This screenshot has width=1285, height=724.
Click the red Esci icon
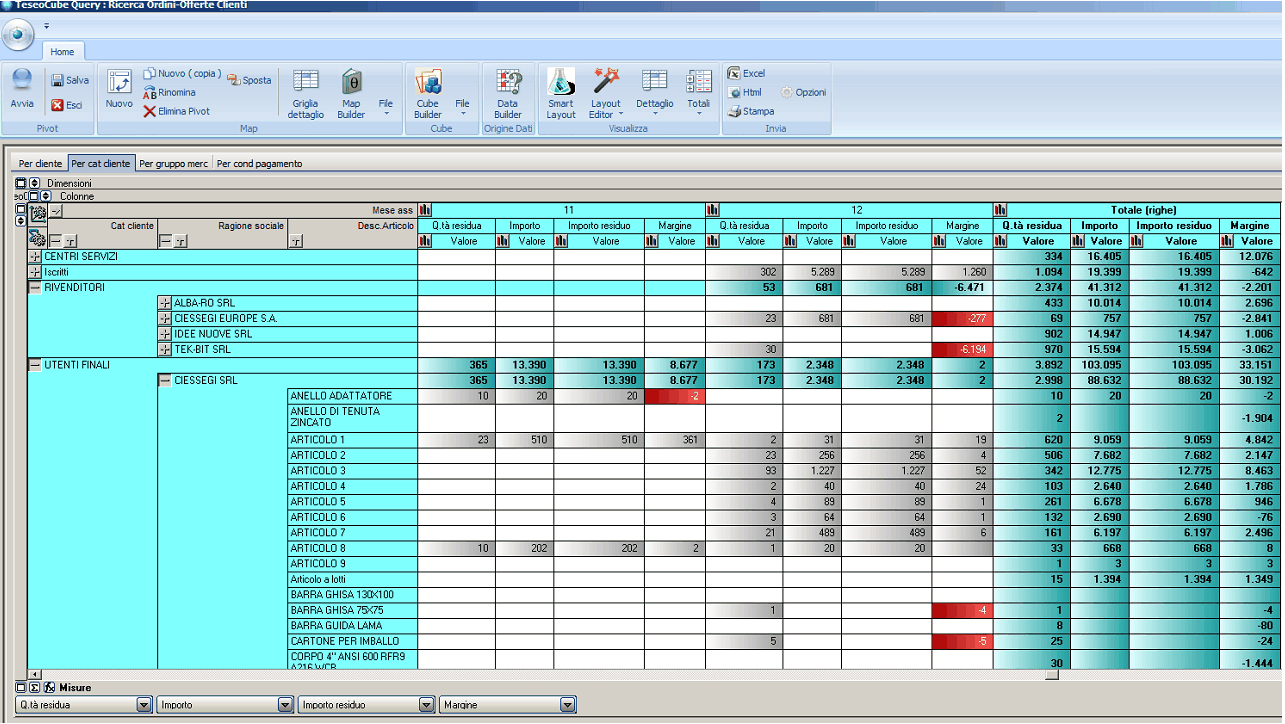[58, 105]
